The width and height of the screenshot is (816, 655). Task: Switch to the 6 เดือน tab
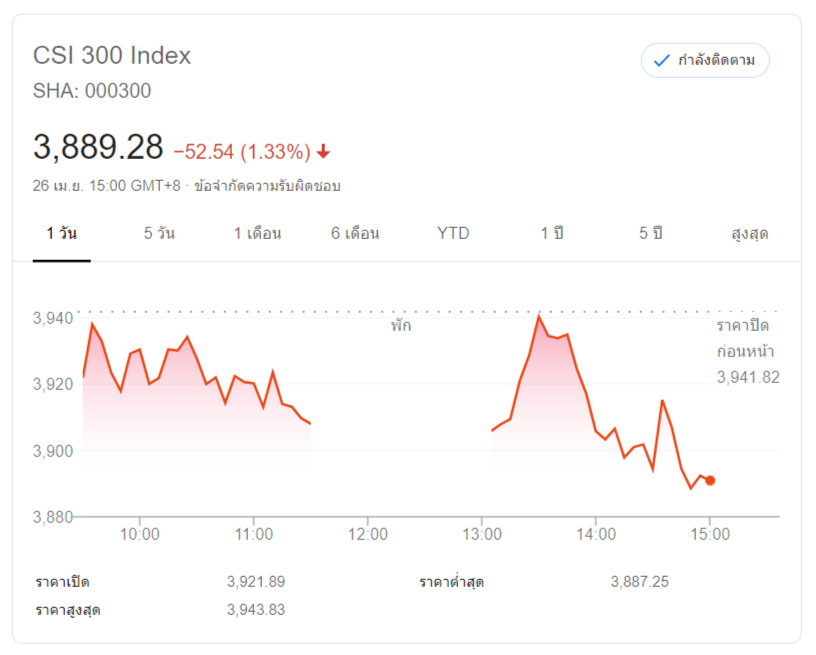coord(355,234)
